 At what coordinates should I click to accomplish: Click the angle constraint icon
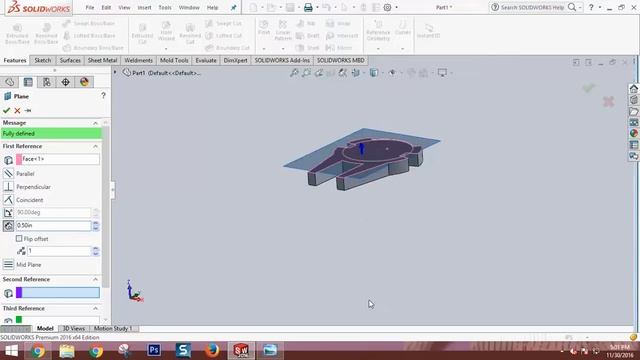[x=8, y=213]
